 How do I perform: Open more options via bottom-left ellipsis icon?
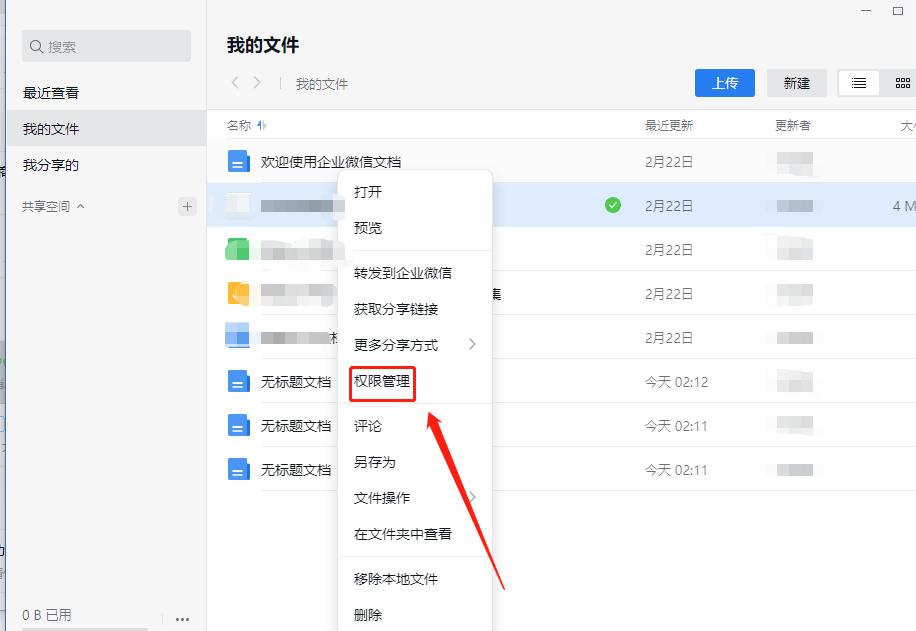(182, 620)
